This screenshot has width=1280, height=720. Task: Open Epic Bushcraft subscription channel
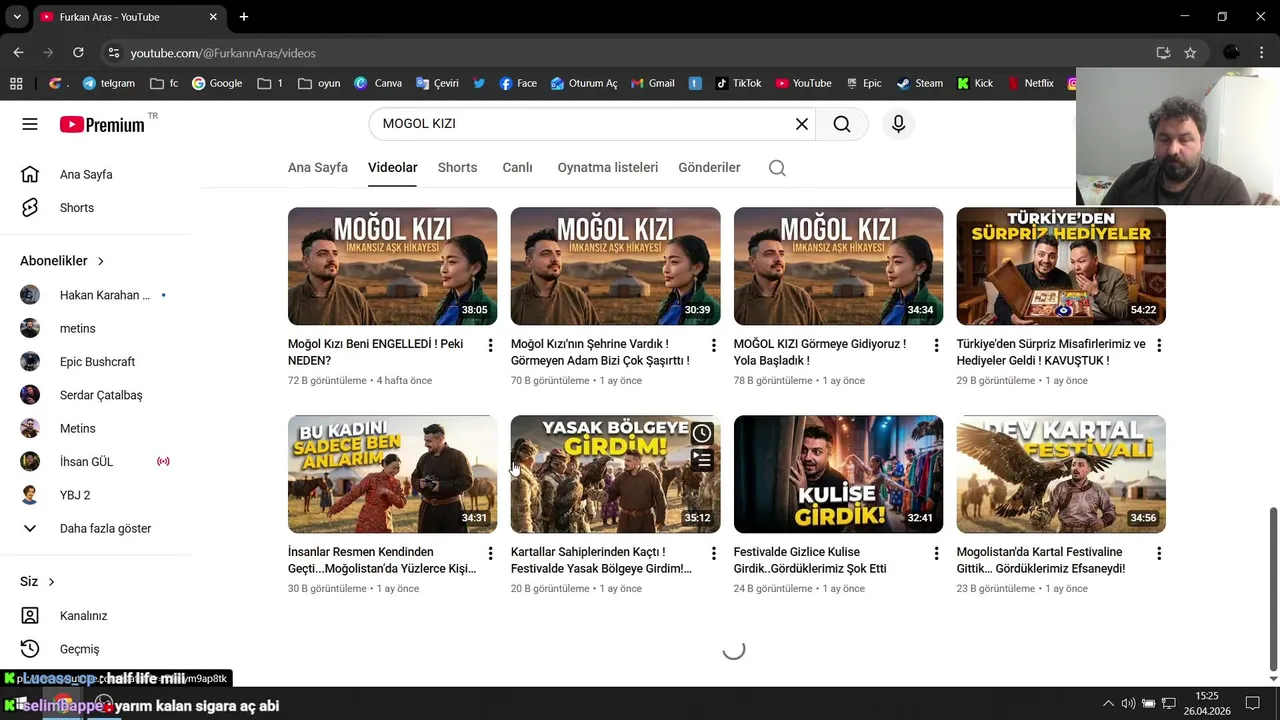[96, 362]
